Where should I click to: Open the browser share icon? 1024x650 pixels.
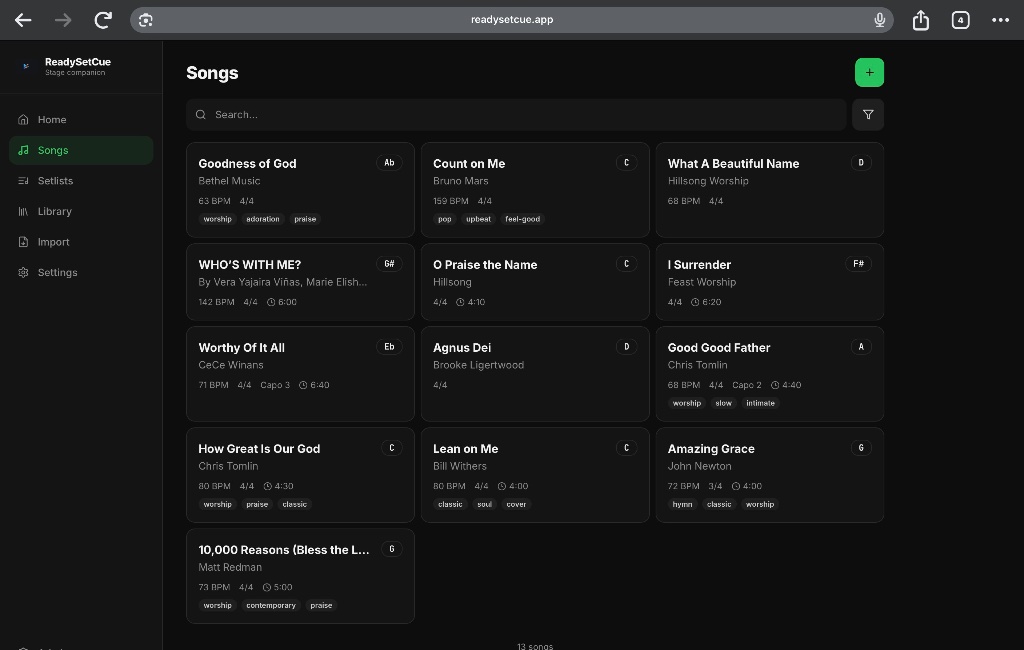920,20
